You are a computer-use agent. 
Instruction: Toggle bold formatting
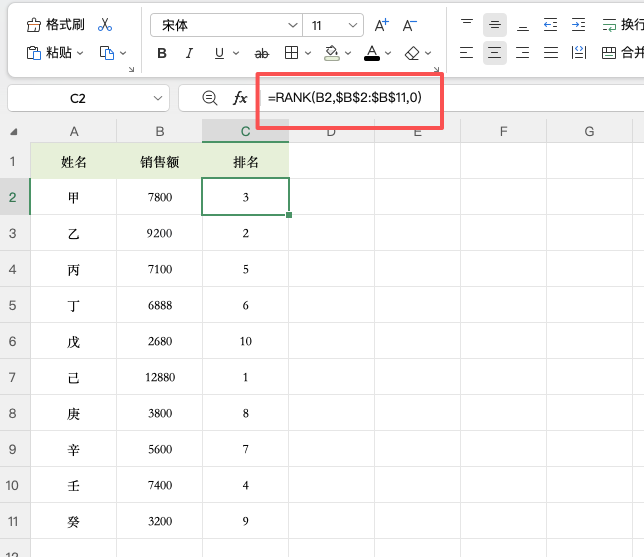pos(162,53)
